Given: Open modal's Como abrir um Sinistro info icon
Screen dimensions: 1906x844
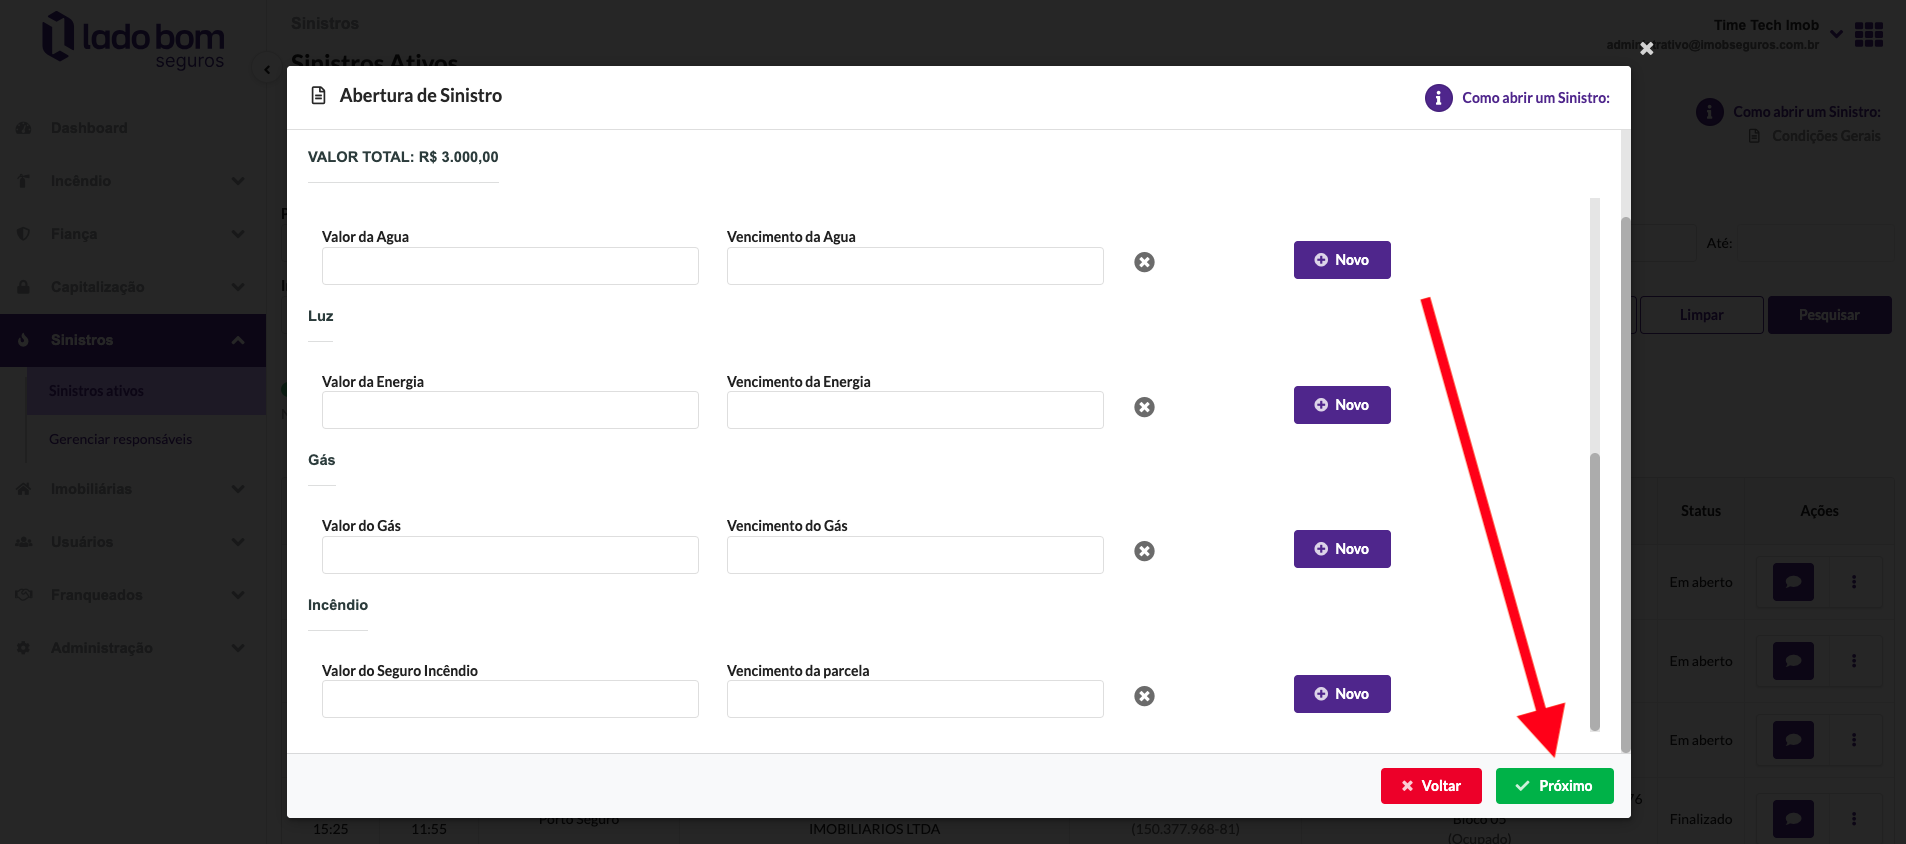Looking at the screenshot, I should 1438,98.
